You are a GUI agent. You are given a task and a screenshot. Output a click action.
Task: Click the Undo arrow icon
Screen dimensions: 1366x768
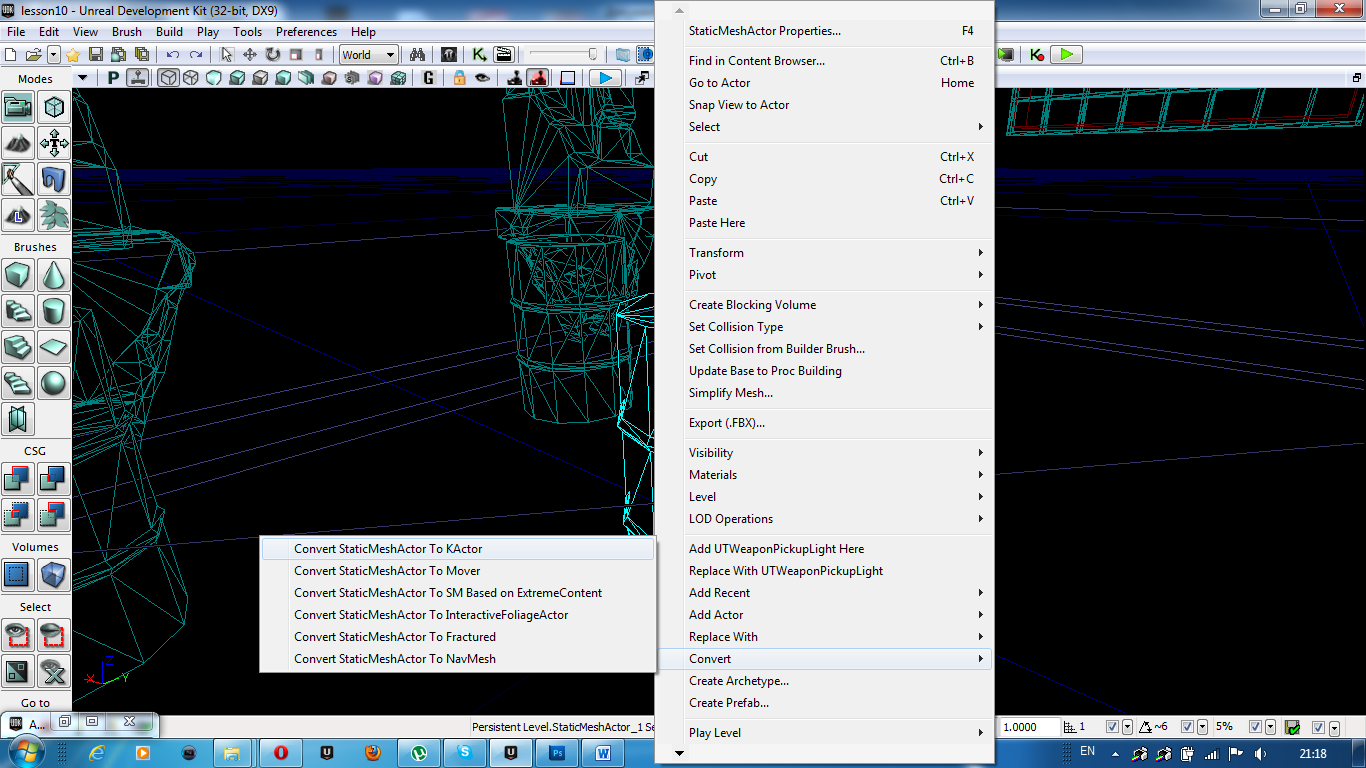[173, 55]
